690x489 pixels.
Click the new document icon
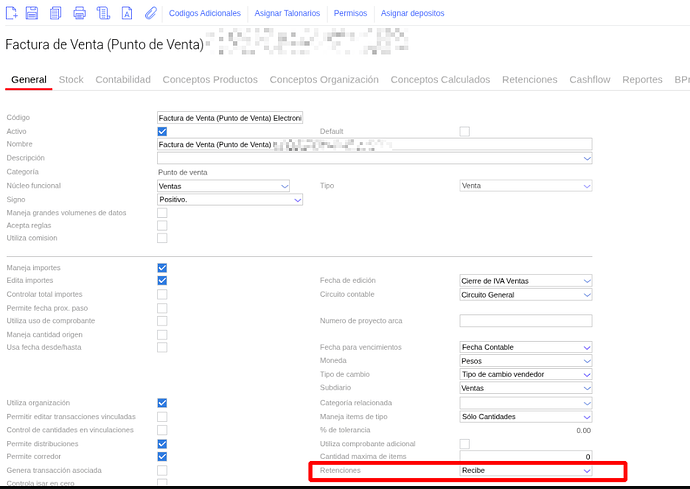[x=11, y=13]
